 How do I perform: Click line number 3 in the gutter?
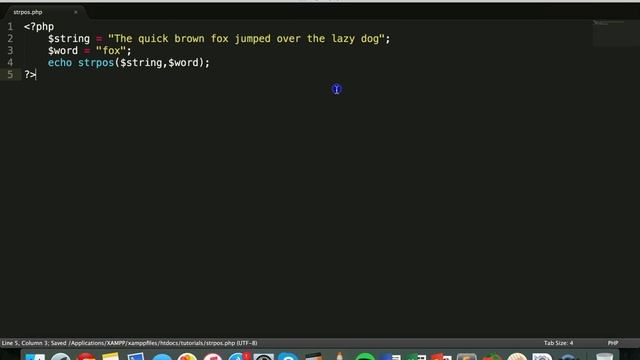pyautogui.click(x=10, y=51)
